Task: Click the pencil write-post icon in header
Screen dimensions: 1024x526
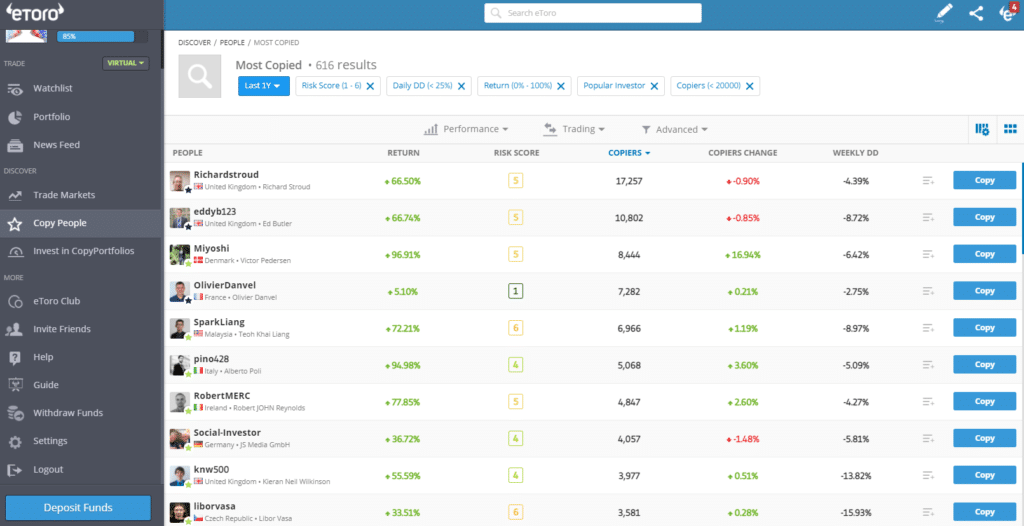Action: coord(943,13)
